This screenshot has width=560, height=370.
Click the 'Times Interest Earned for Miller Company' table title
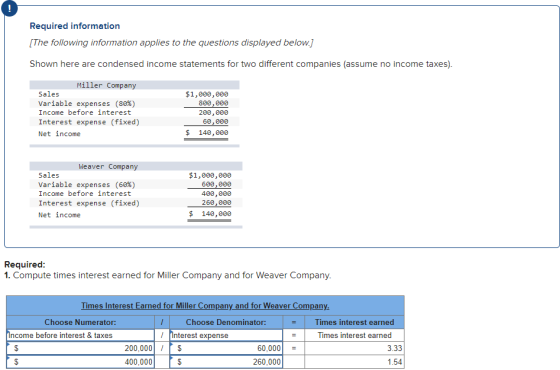[205, 306]
